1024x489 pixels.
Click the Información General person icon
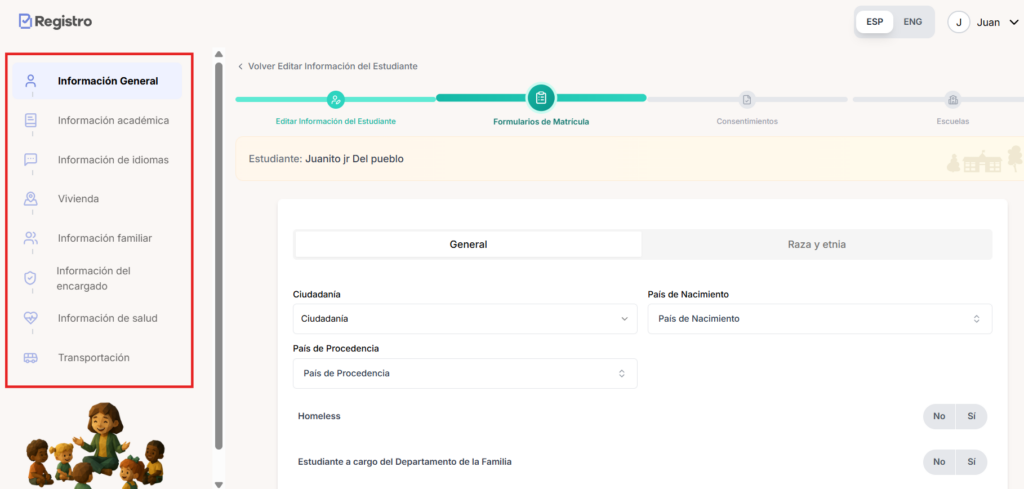point(31,81)
